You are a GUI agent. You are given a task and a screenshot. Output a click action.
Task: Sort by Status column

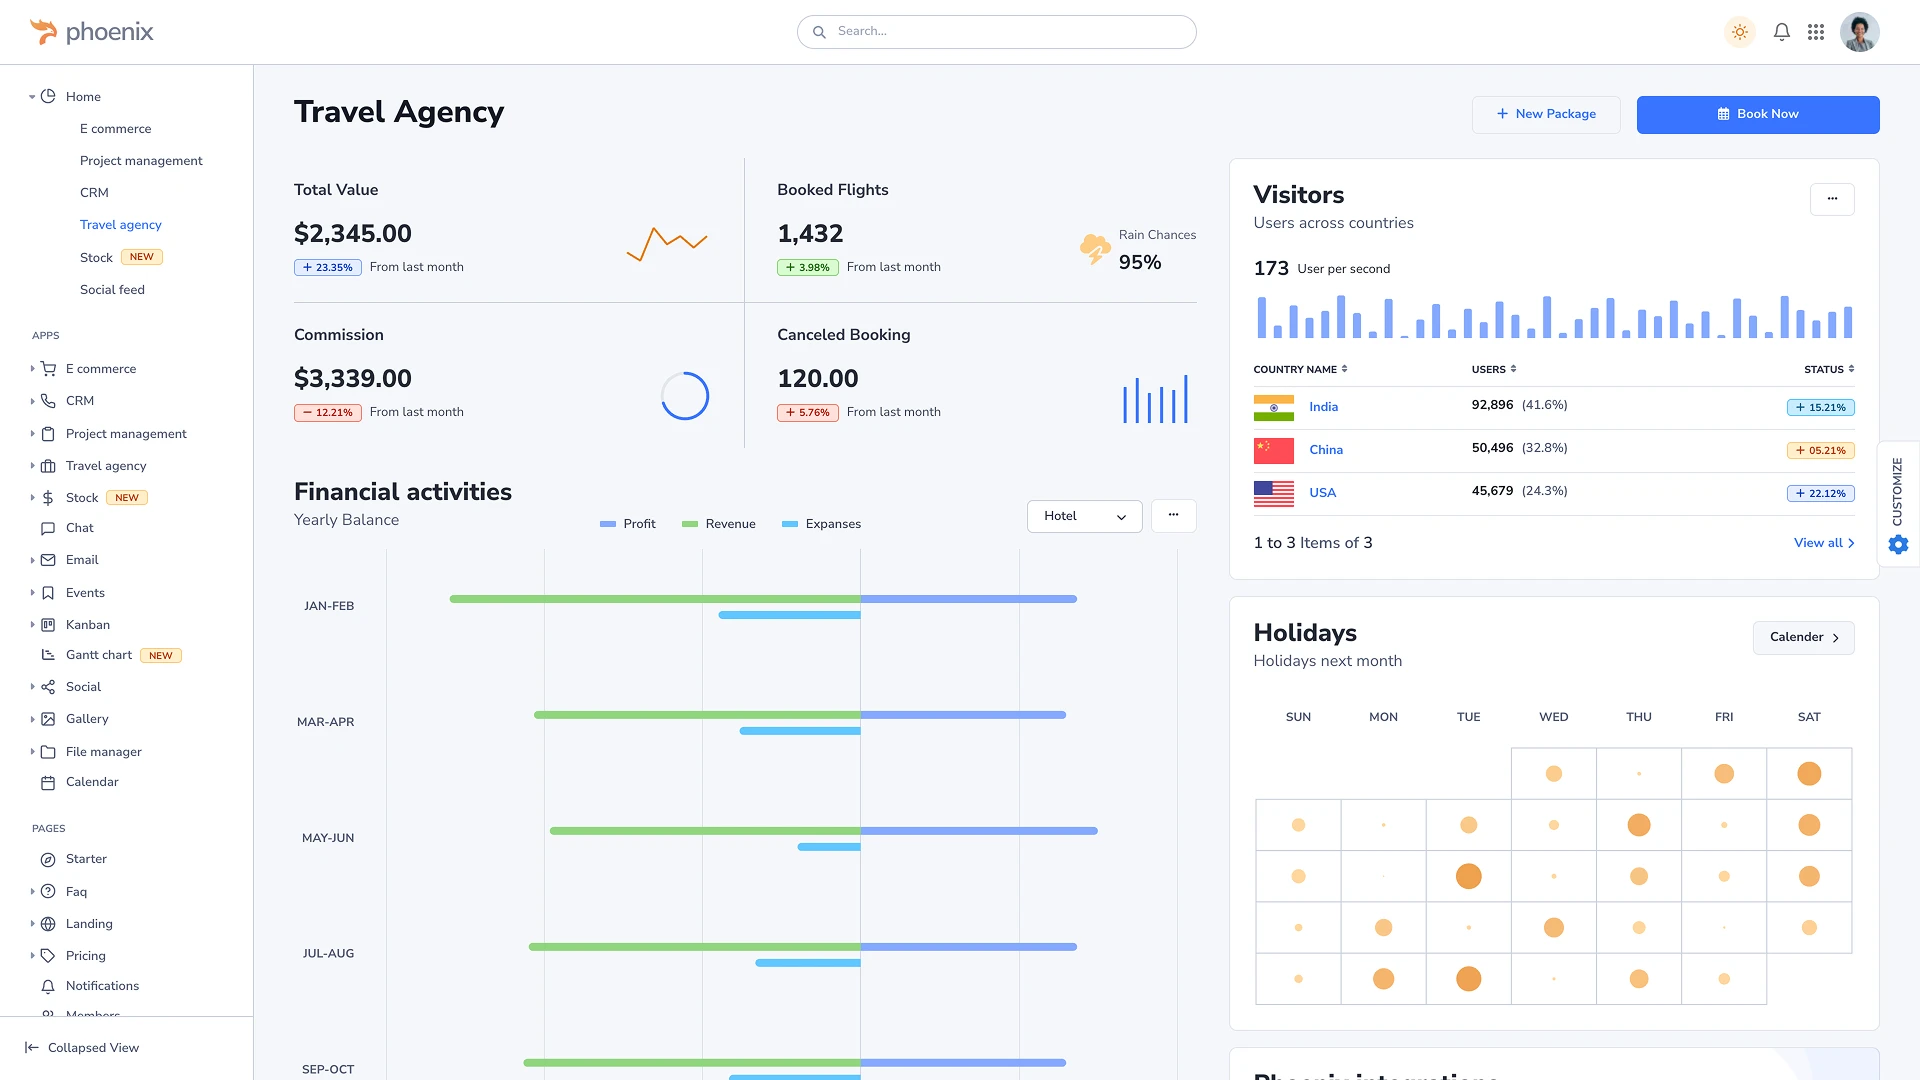[x=1829, y=370]
